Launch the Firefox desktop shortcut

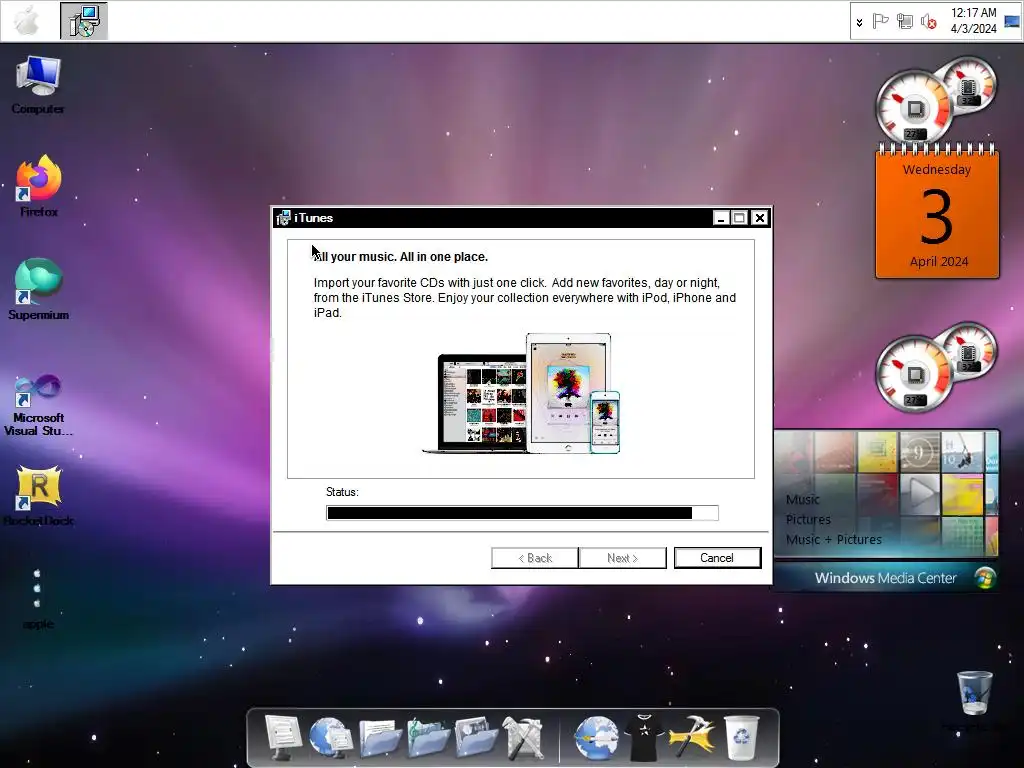39,185
